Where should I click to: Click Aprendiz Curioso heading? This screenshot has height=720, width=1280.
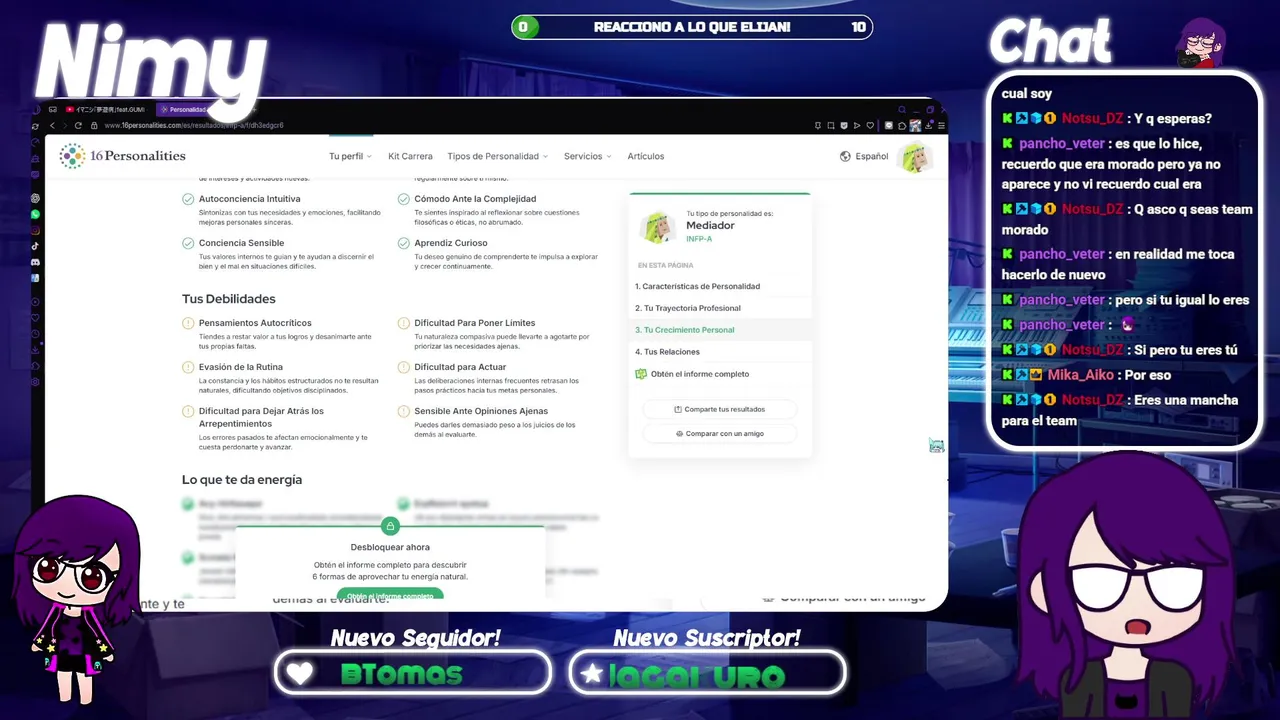(451, 243)
